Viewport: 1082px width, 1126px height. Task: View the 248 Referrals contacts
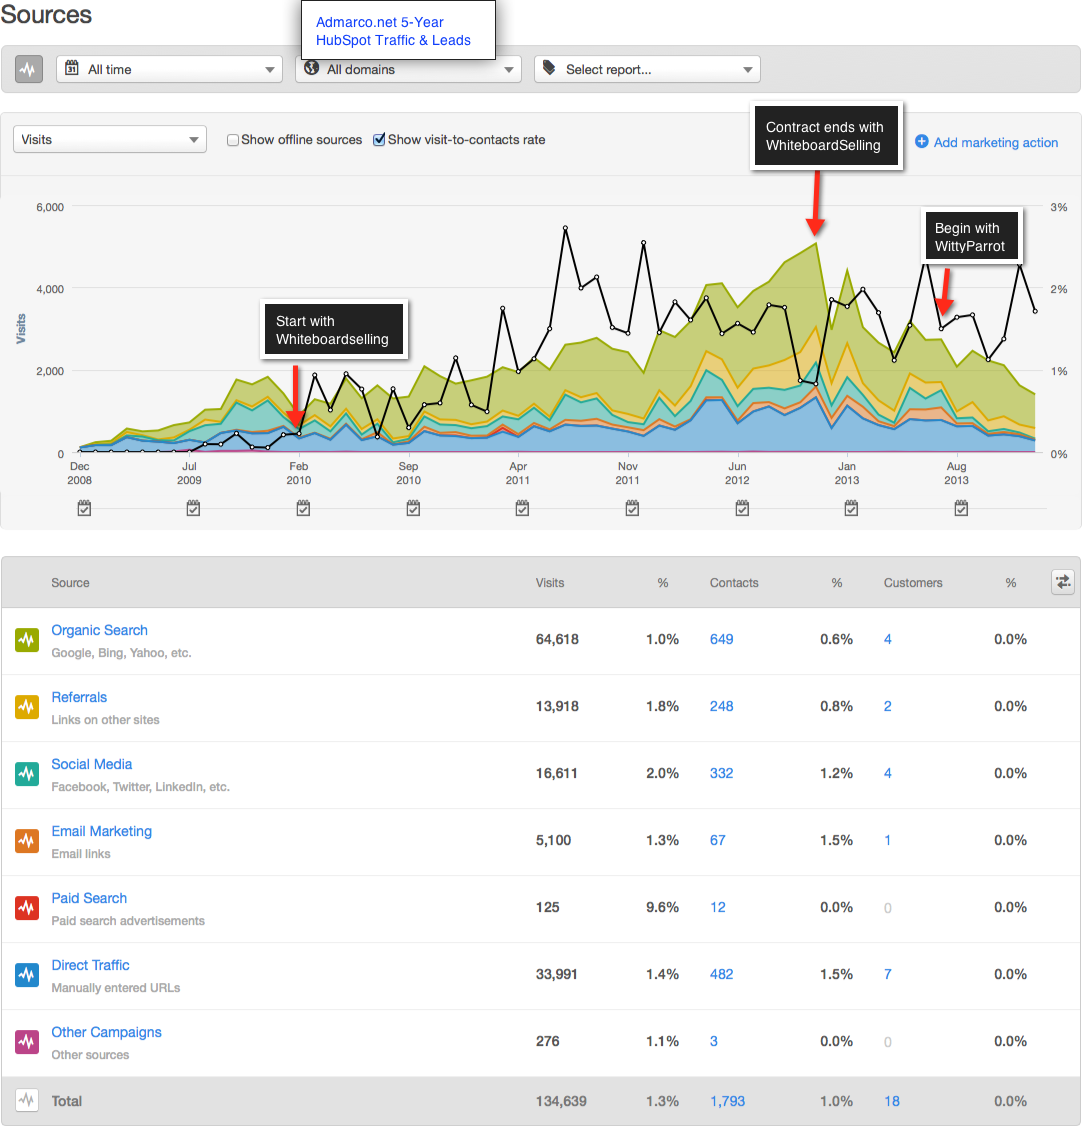(x=722, y=706)
